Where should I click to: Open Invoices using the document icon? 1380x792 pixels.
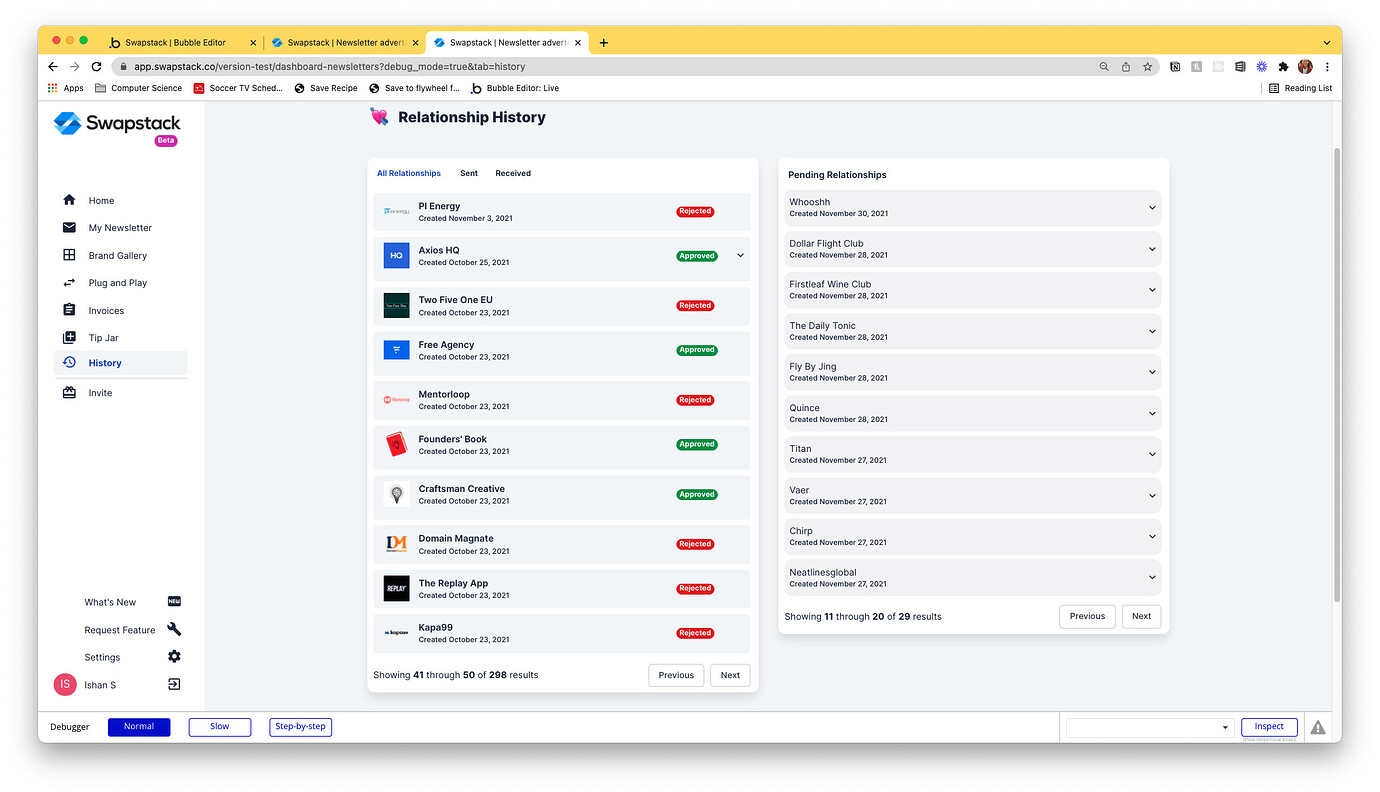71,310
